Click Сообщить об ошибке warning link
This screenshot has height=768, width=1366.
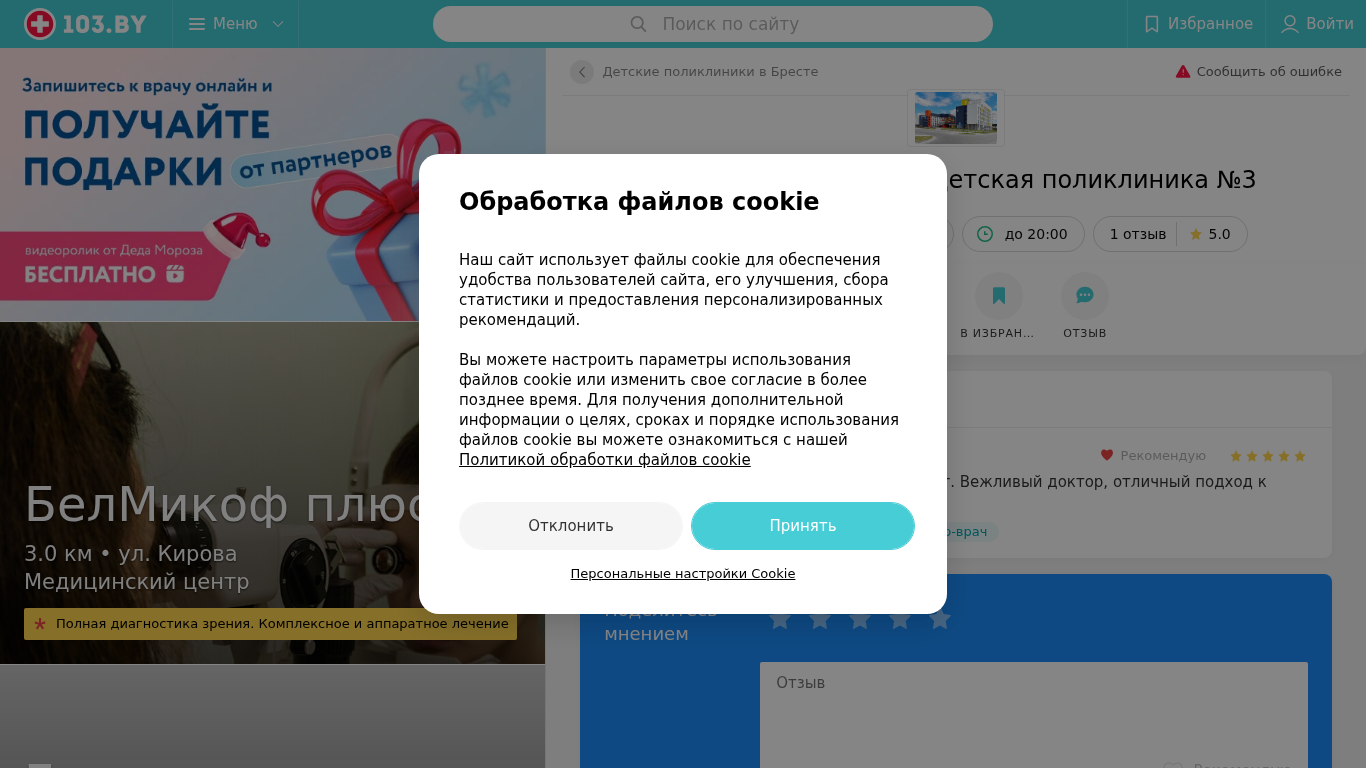pos(1258,72)
